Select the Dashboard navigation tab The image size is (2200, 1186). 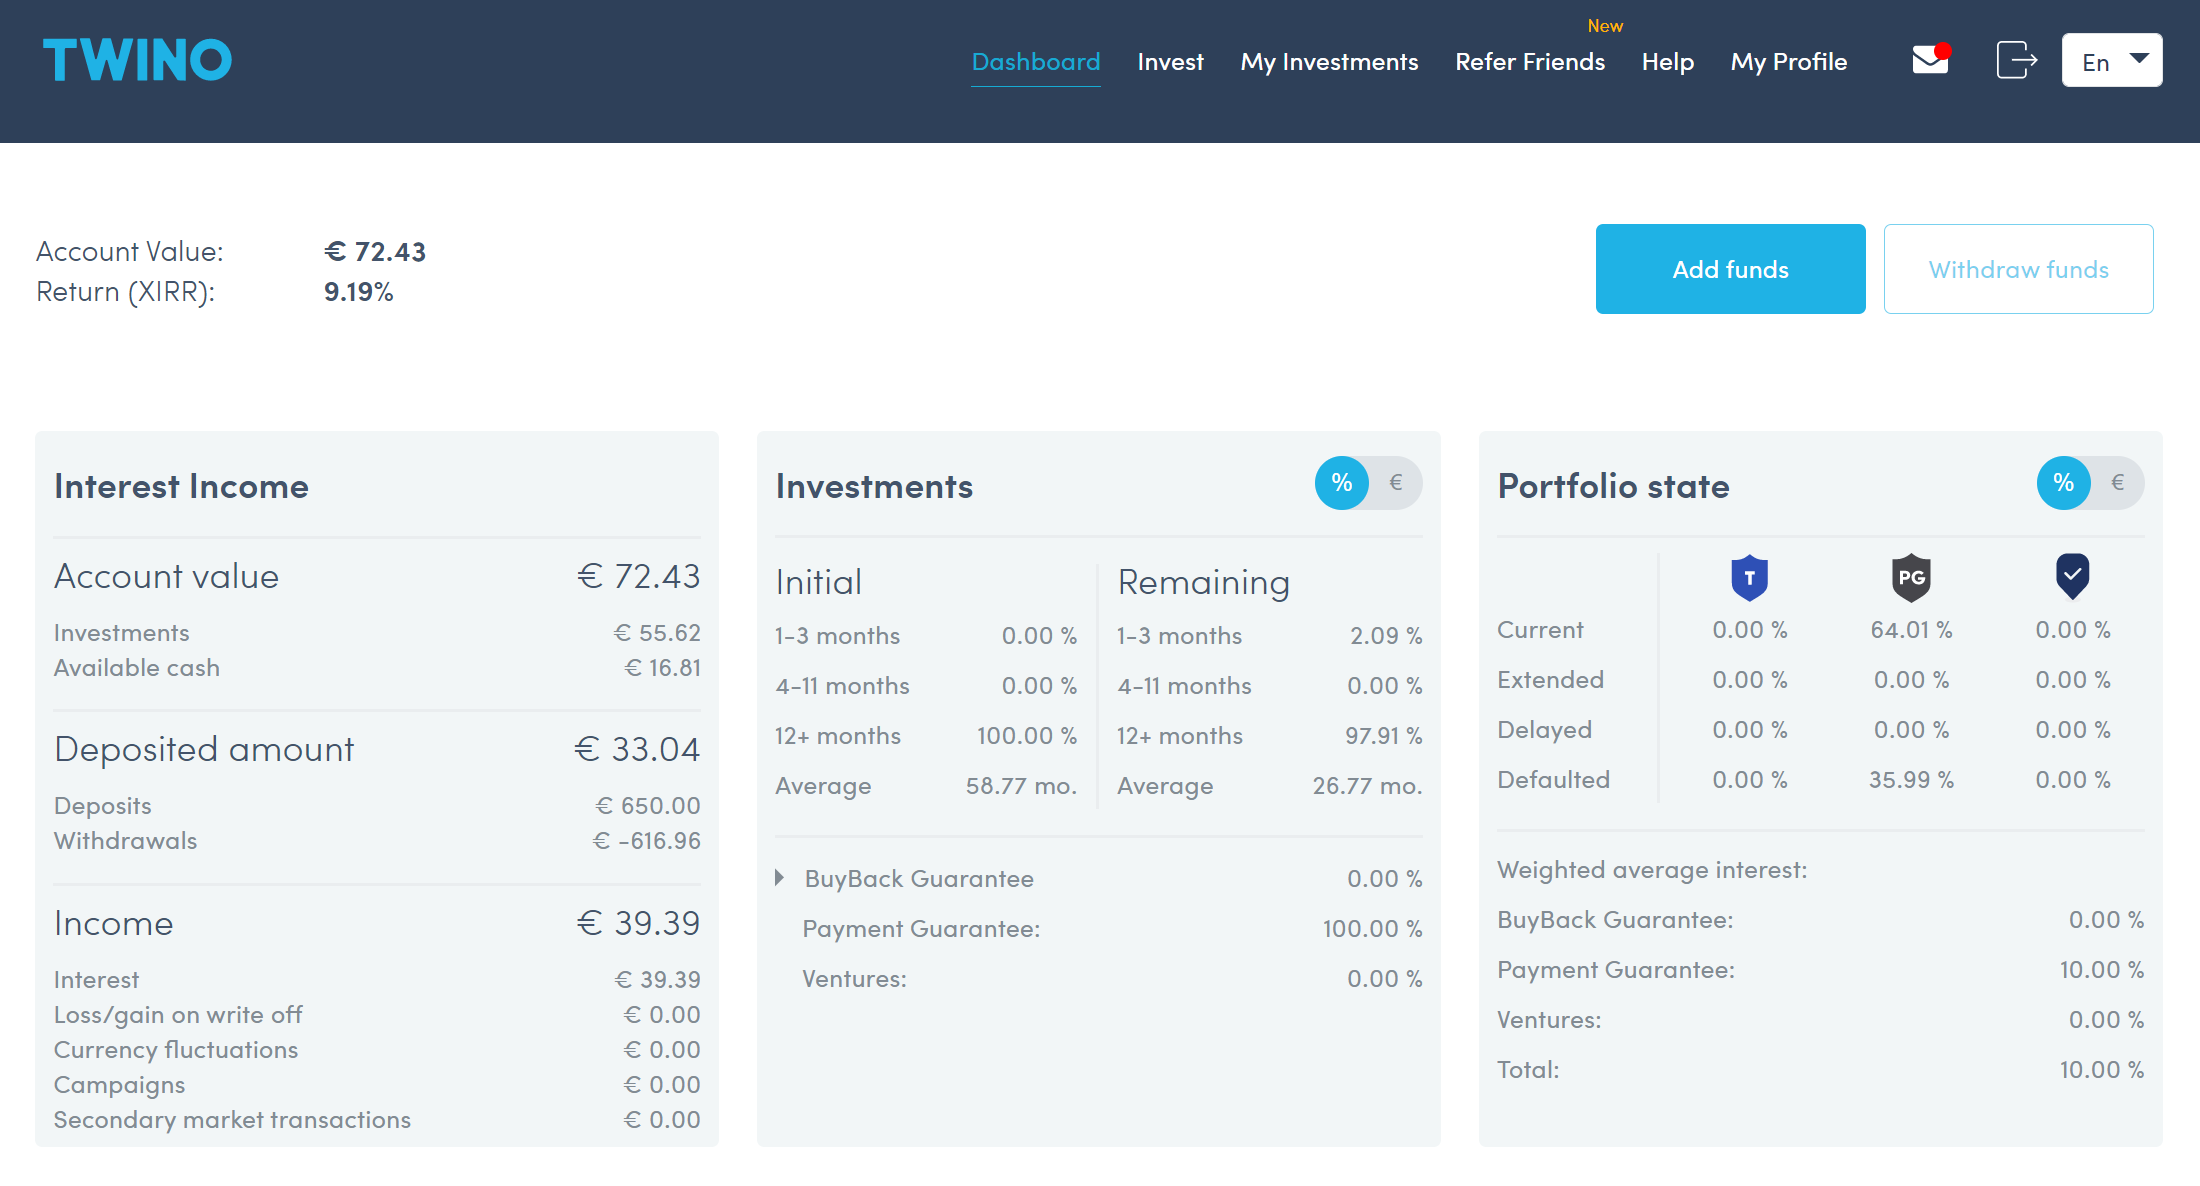tap(1035, 61)
